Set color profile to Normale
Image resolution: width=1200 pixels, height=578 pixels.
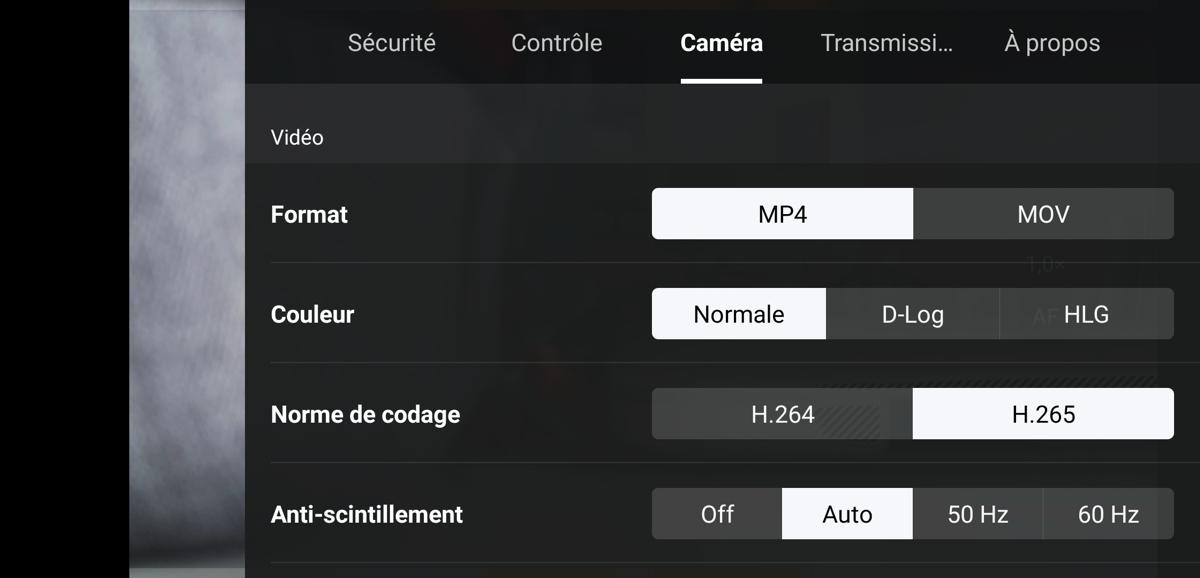click(739, 314)
